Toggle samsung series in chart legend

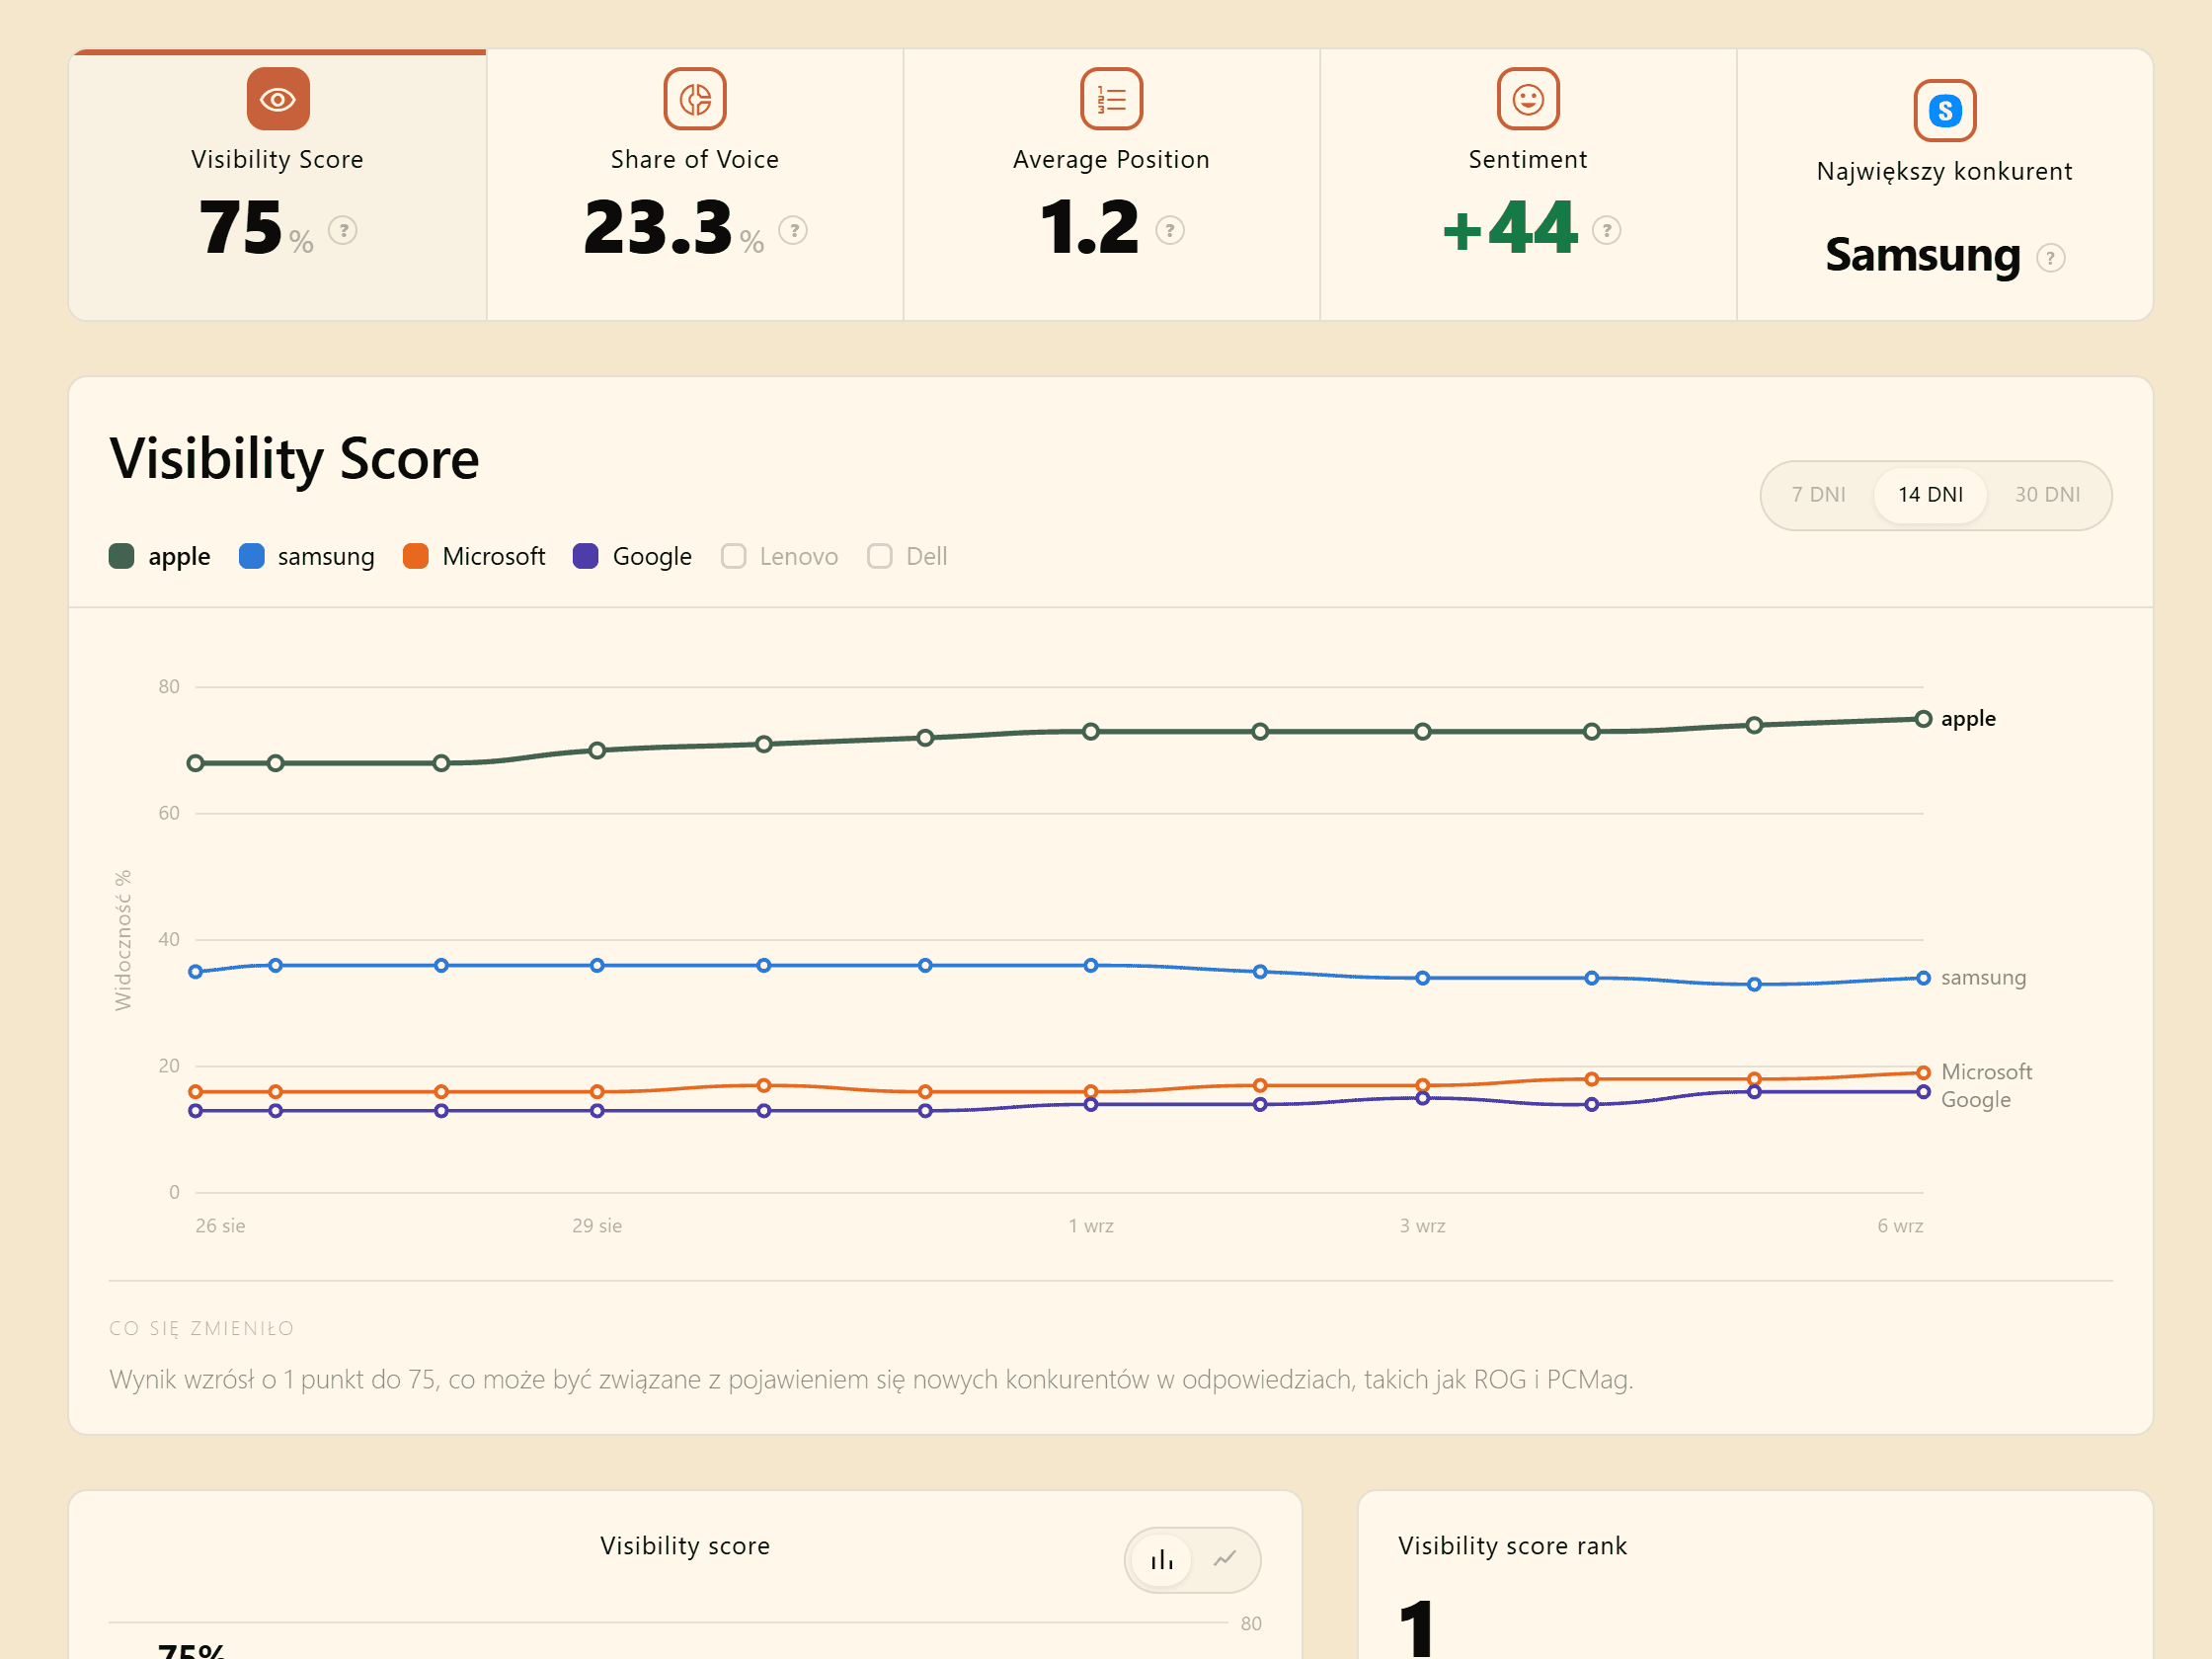[307, 556]
